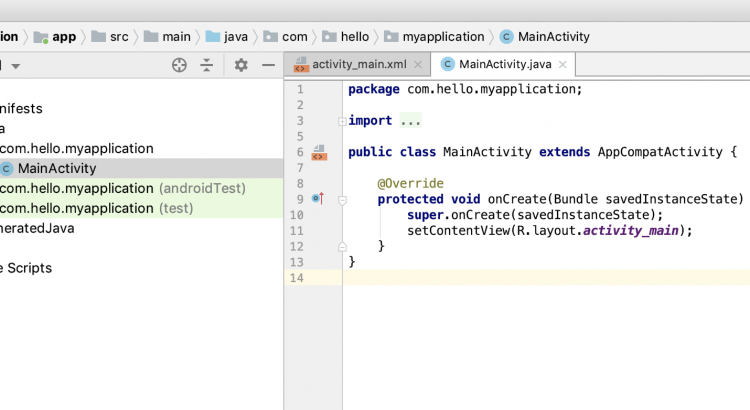Select MainActivity in the project tree
Viewport: 750px width, 410px height.
(x=57, y=168)
